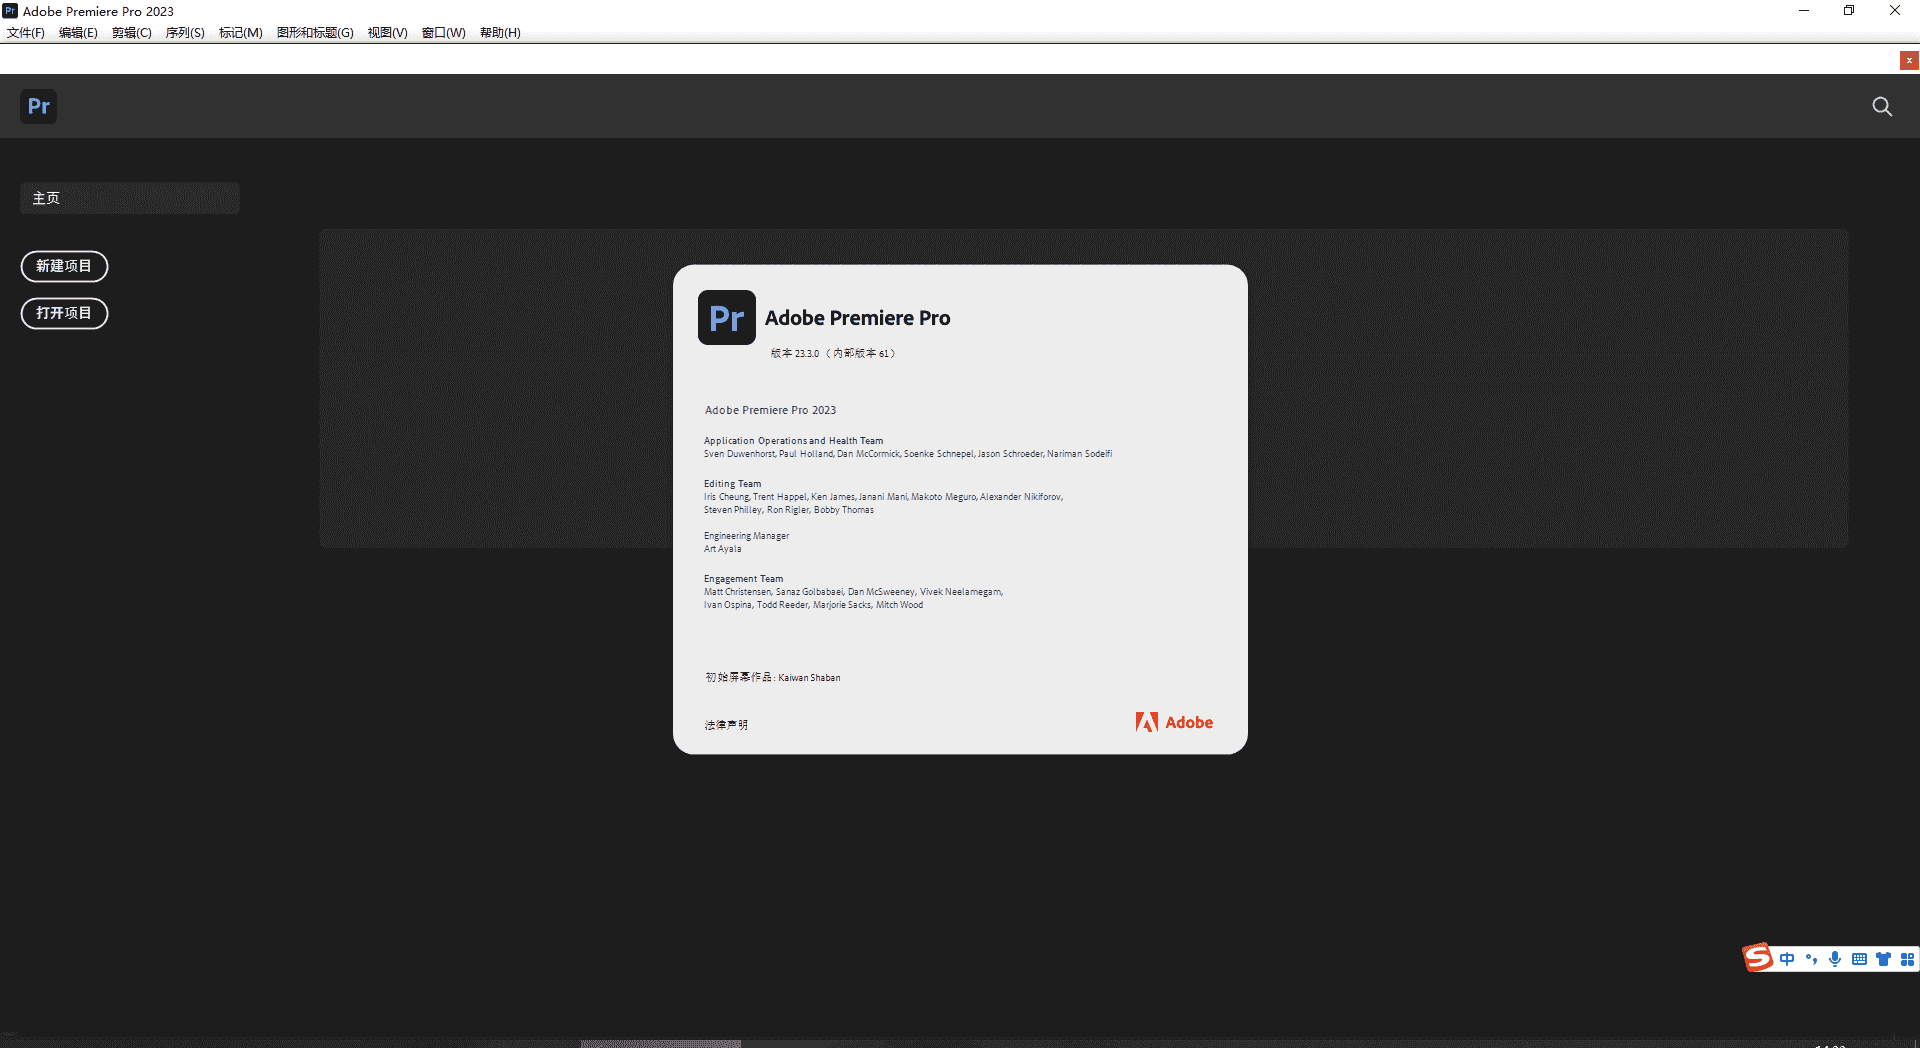Click the Sogou S input method logo
The image size is (1920, 1048).
[x=1757, y=958]
